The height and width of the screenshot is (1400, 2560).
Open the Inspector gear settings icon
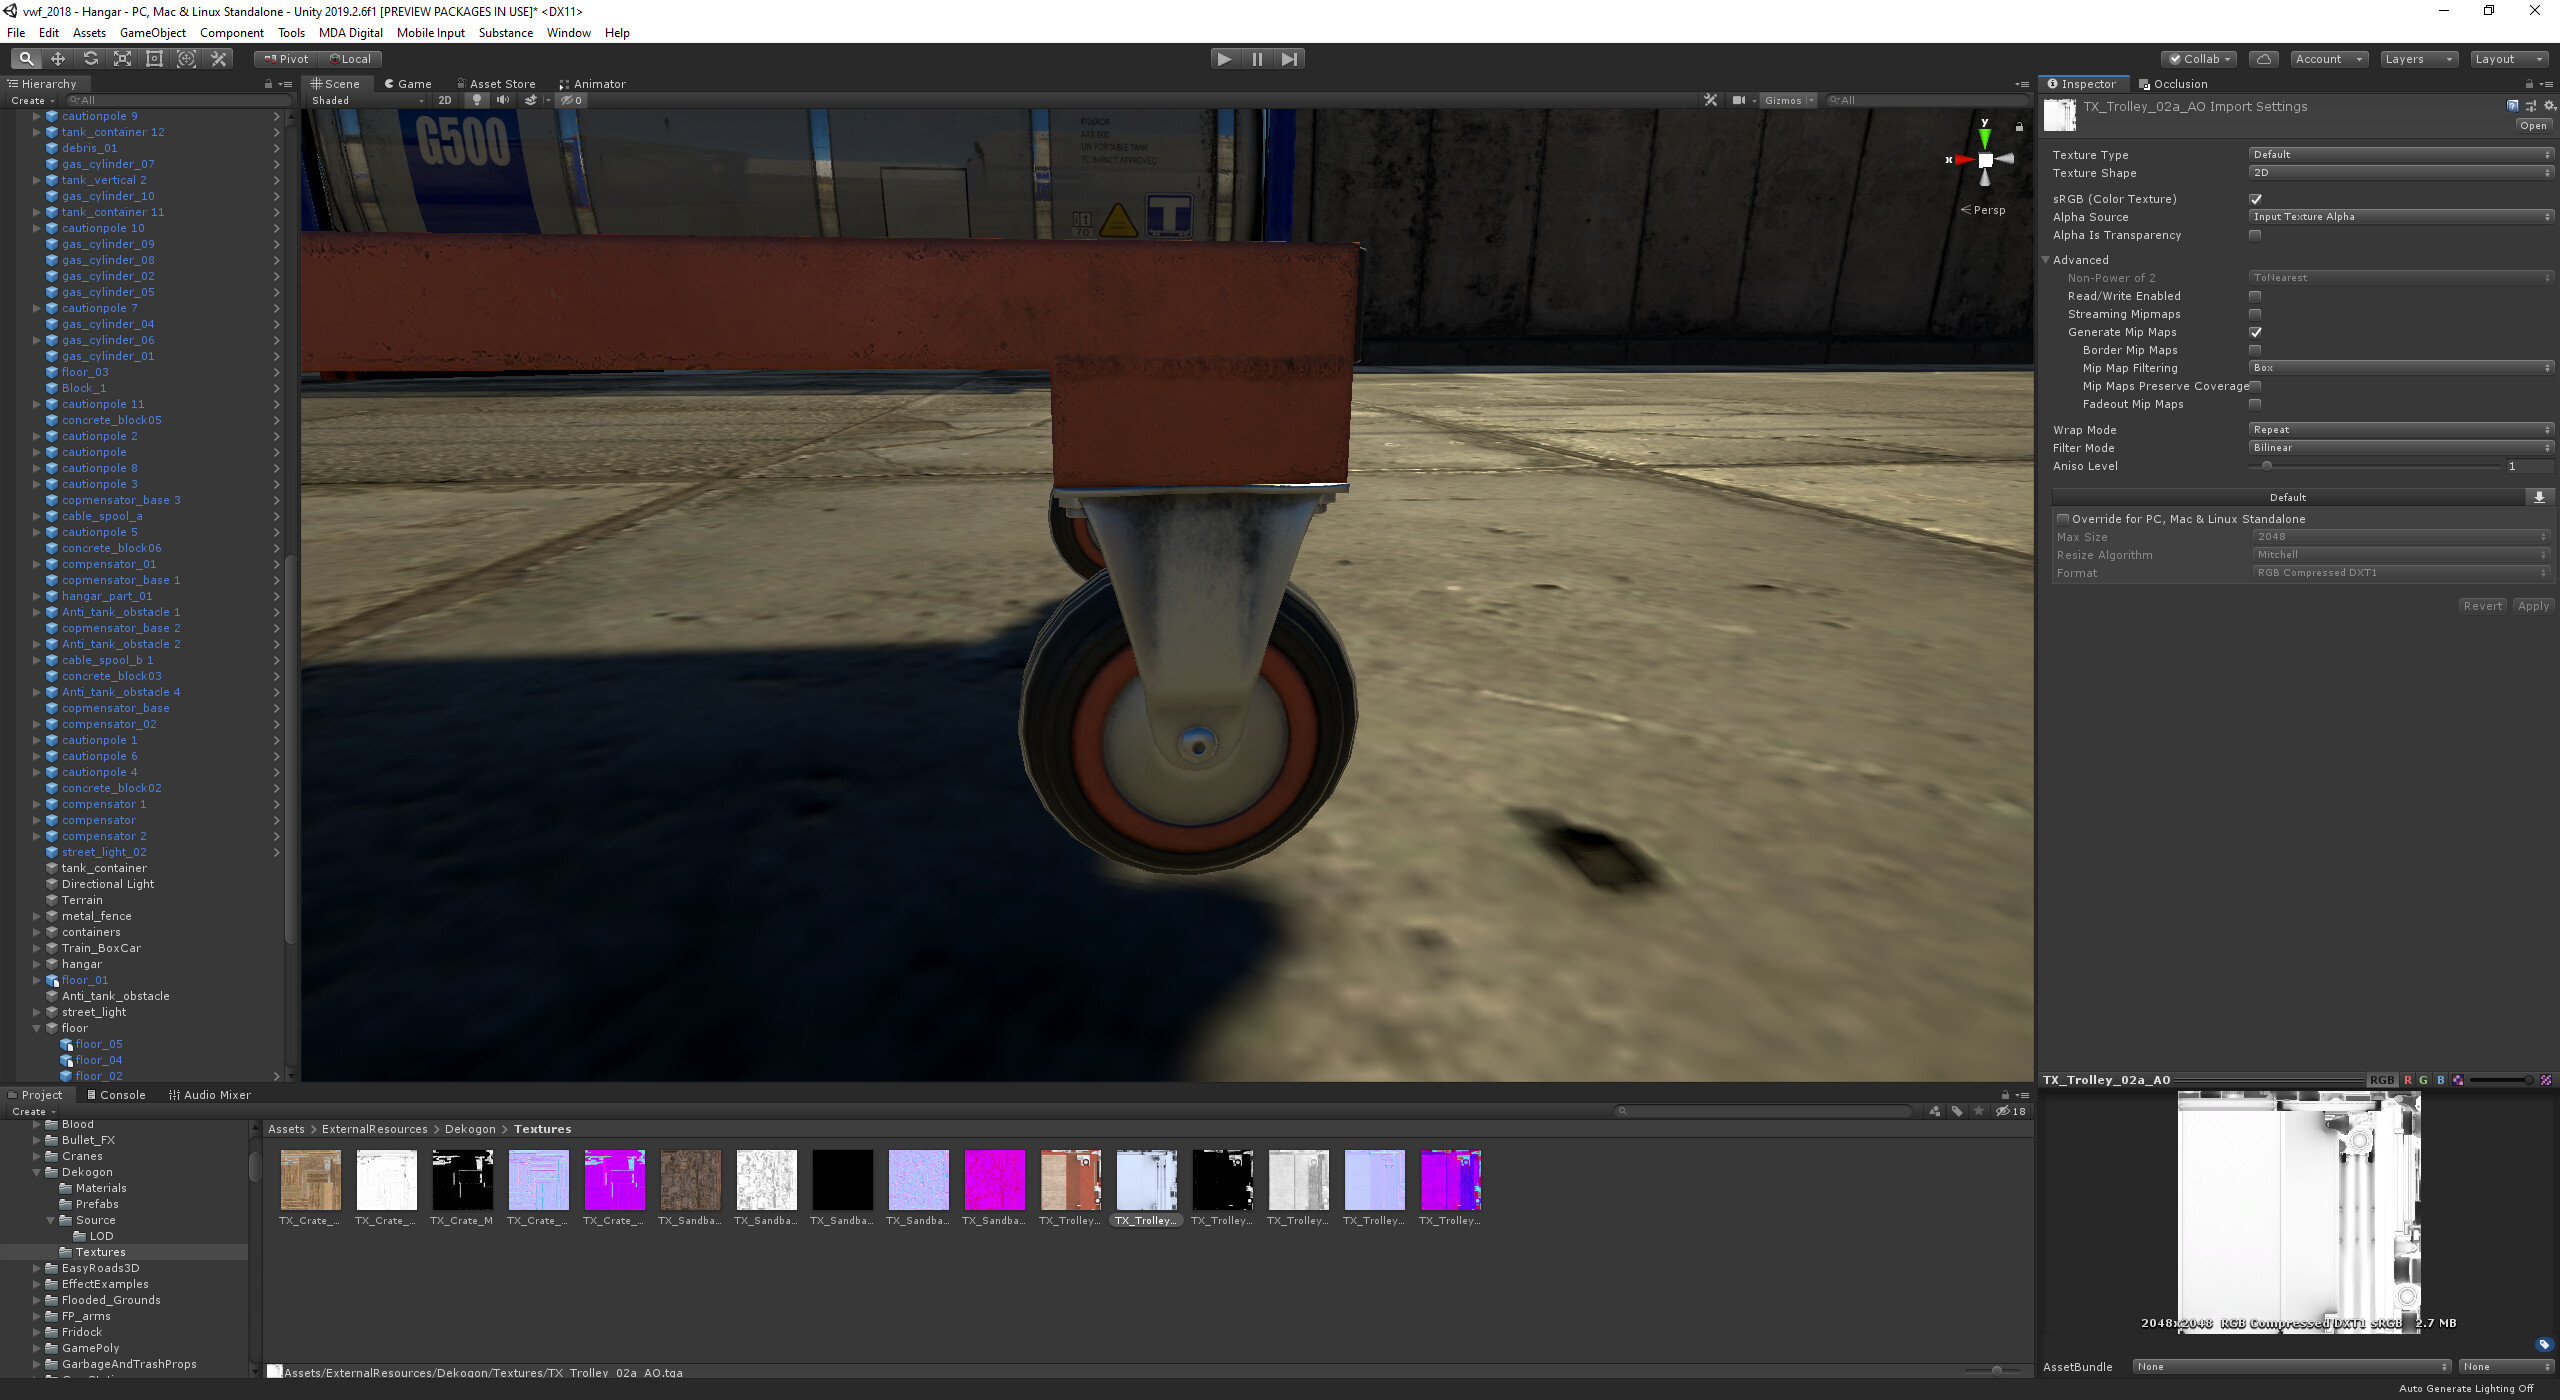pyautogui.click(x=2546, y=104)
